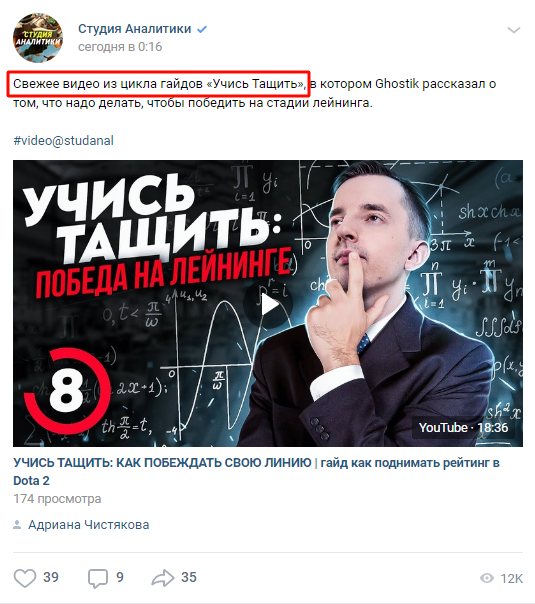Viewport: 535px width, 604px height.
Task: Play the video with the center play button
Action: (x=268, y=305)
